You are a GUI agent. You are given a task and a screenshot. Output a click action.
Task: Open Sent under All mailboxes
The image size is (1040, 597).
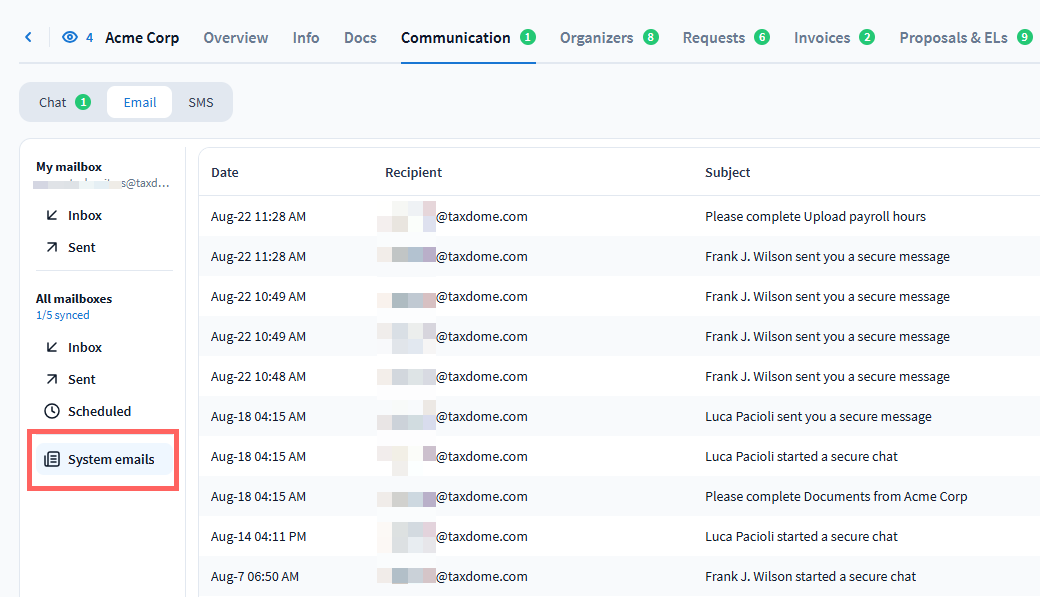(x=81, y=379)
